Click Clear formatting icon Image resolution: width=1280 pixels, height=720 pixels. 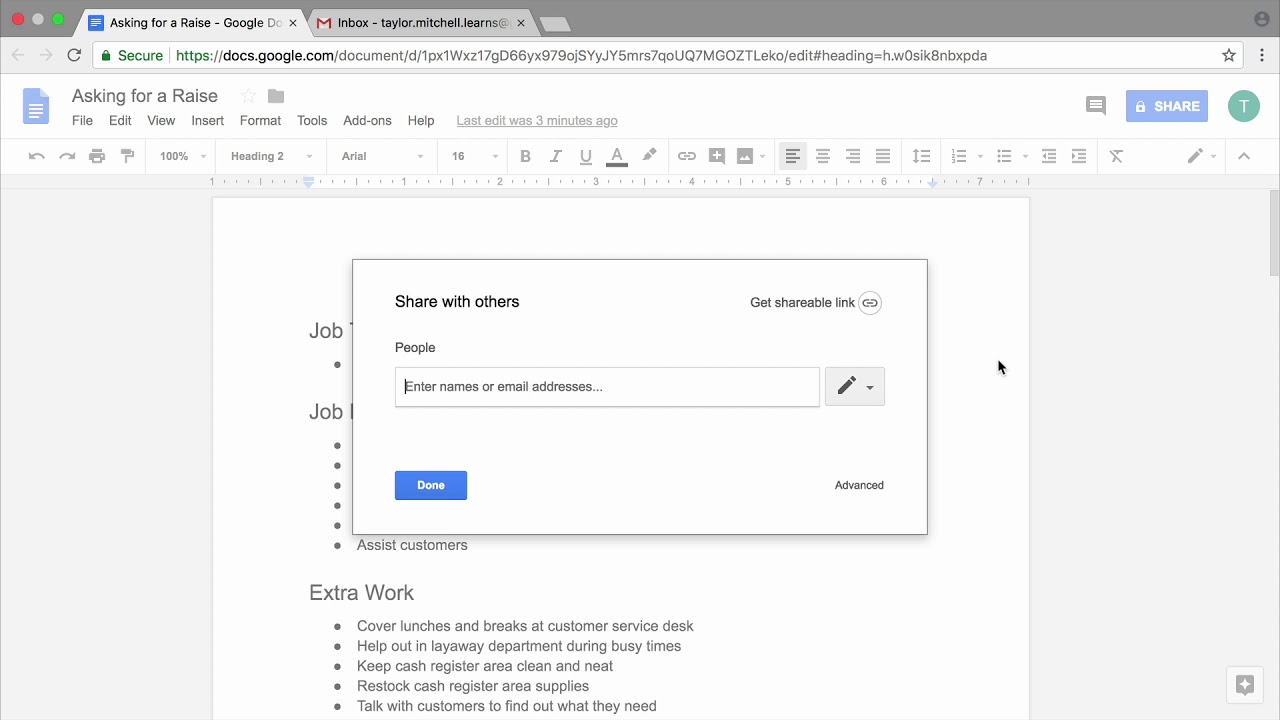point(1117,156)
